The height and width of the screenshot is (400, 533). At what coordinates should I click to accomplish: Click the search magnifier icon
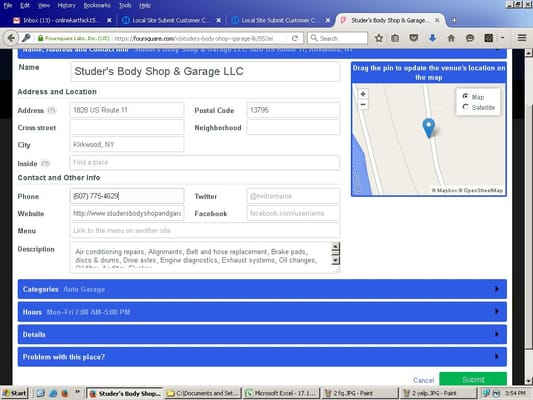314,38
